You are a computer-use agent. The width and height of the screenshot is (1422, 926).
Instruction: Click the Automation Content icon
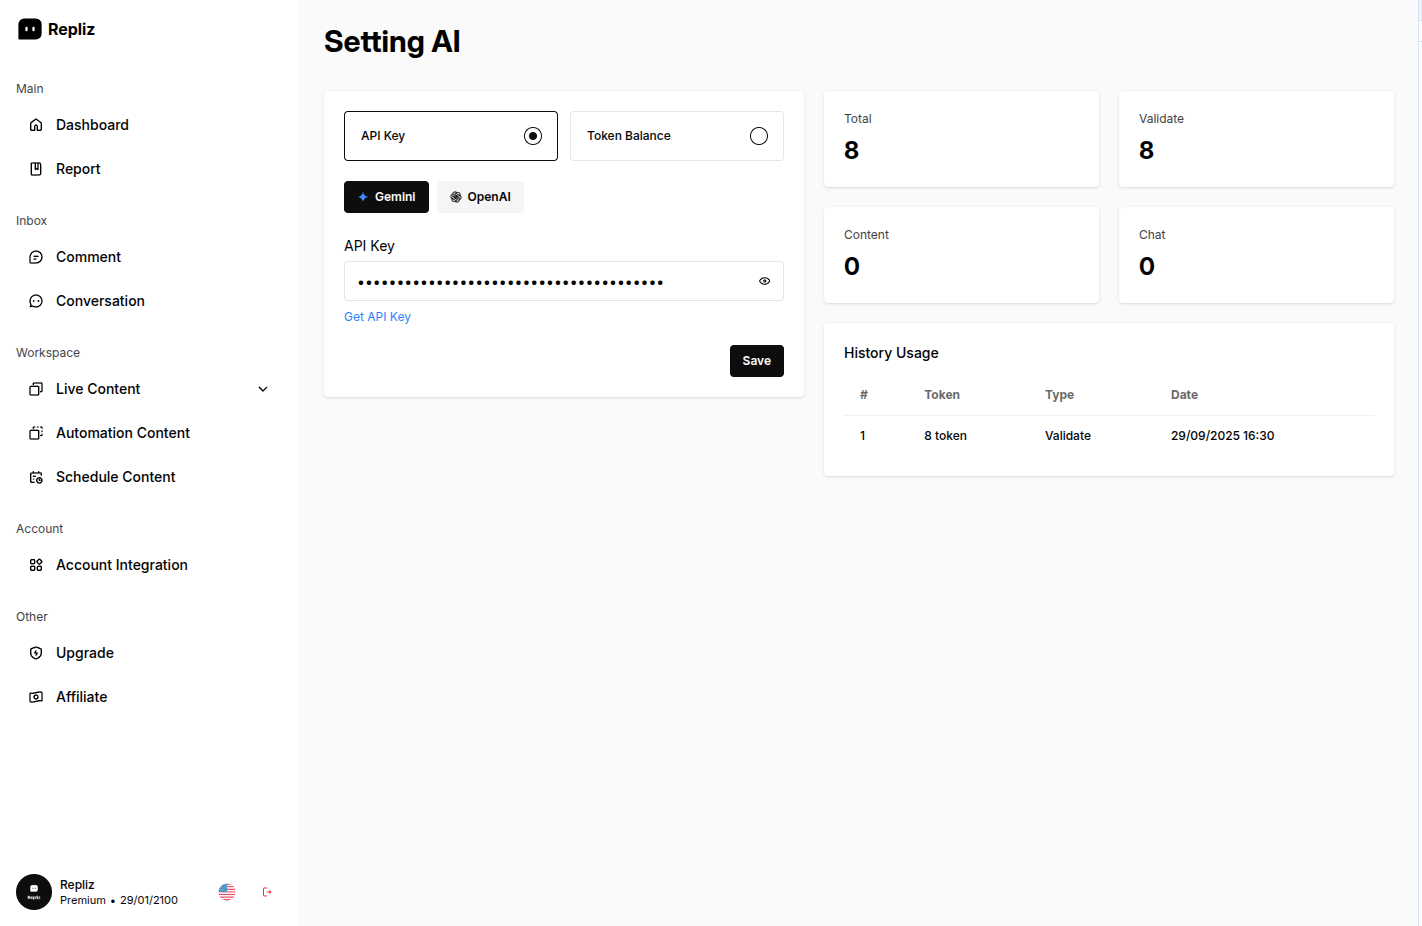(36, 433)
